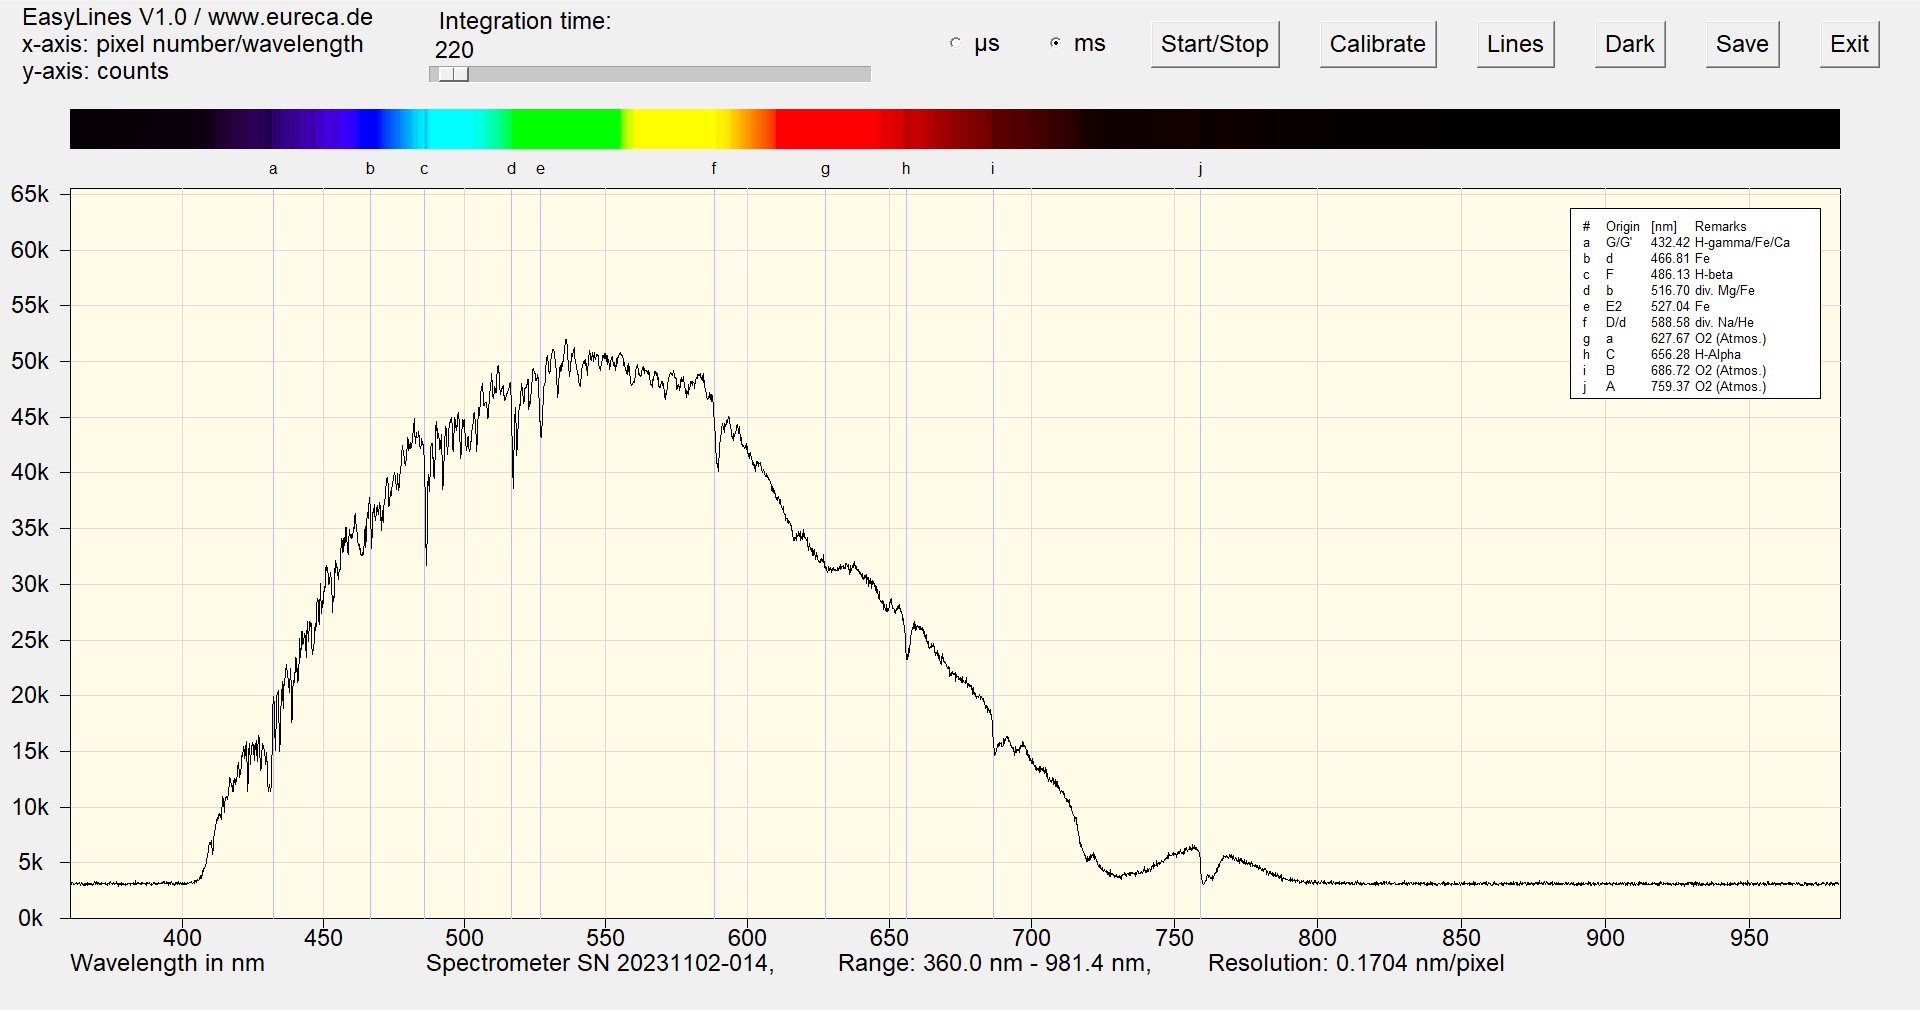The width and height of the screenshot is (1920, 1010).
Task: Click line marker label 'j' above chart
Action: (1200, 169)
